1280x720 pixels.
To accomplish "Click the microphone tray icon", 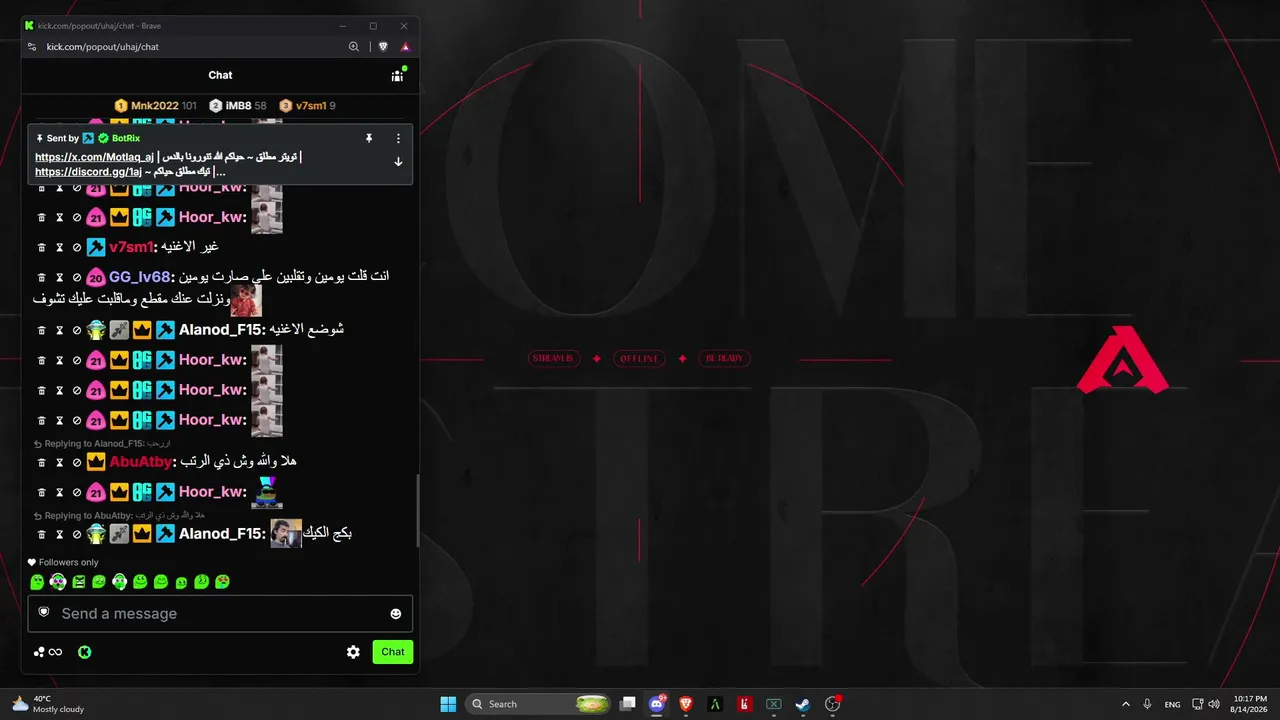I will pyautogui.click(x=1147, y=704).
